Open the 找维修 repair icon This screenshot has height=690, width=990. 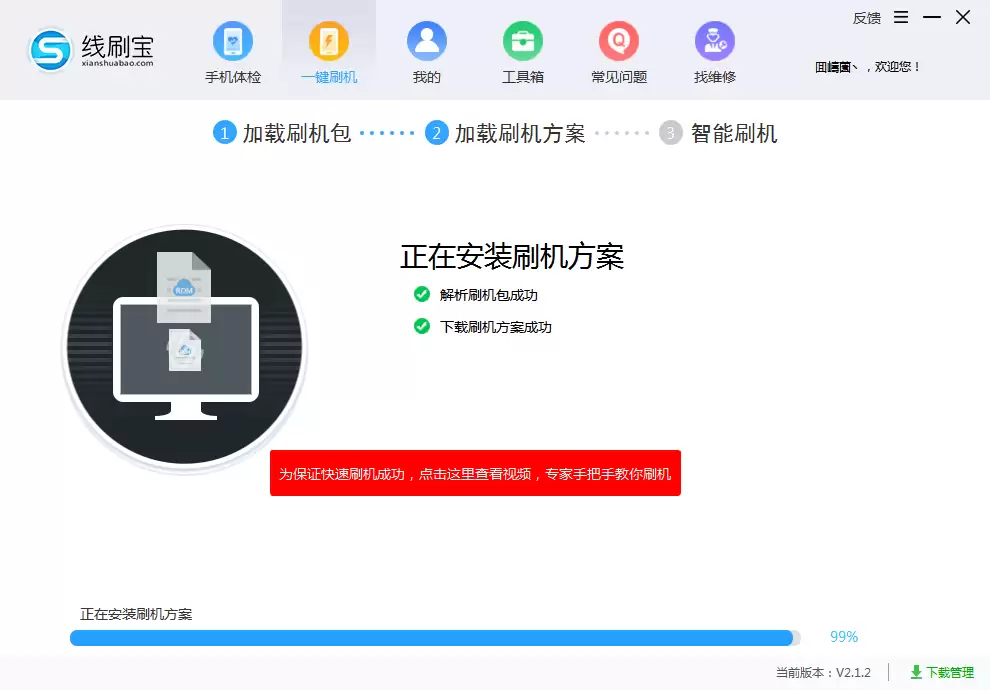[715, 41]
